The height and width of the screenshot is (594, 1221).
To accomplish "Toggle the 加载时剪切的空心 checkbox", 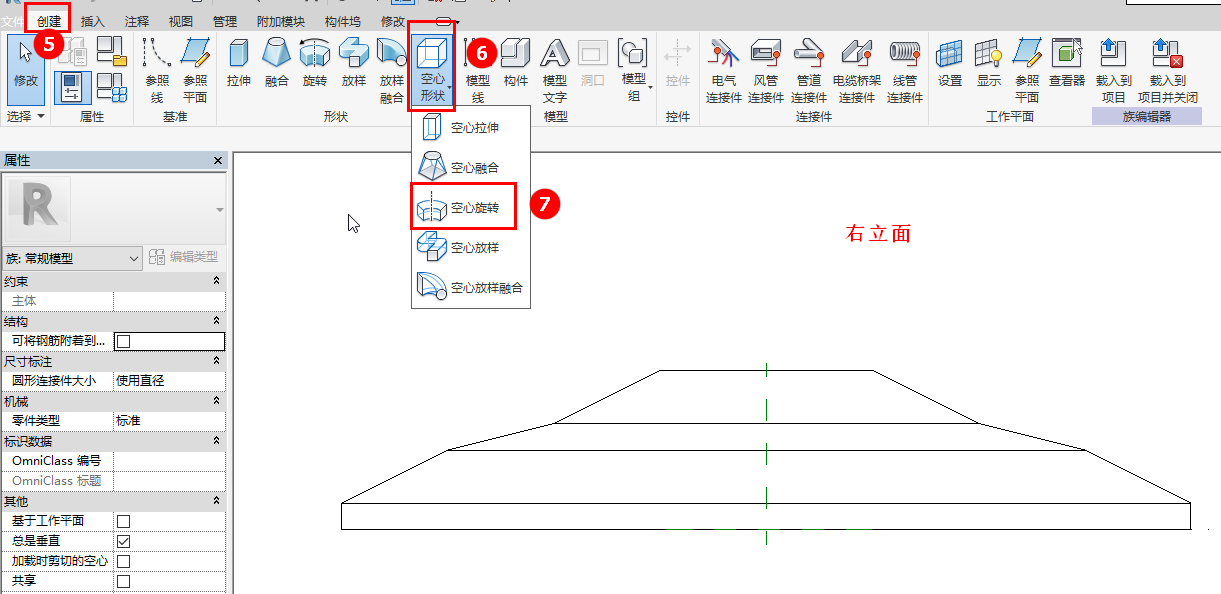I will pyautogui.click(x=123, y=561).
